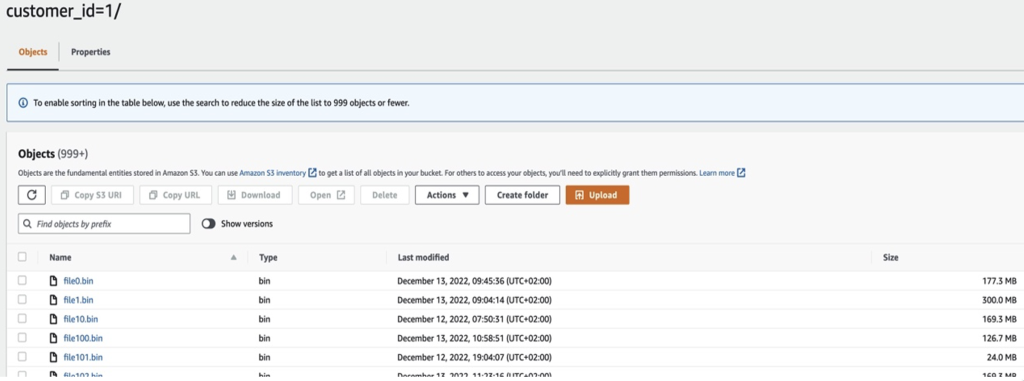Select the checkbox for file101.bin
The height and width of the screenshot is (381, 1024).
pos(22,357)
